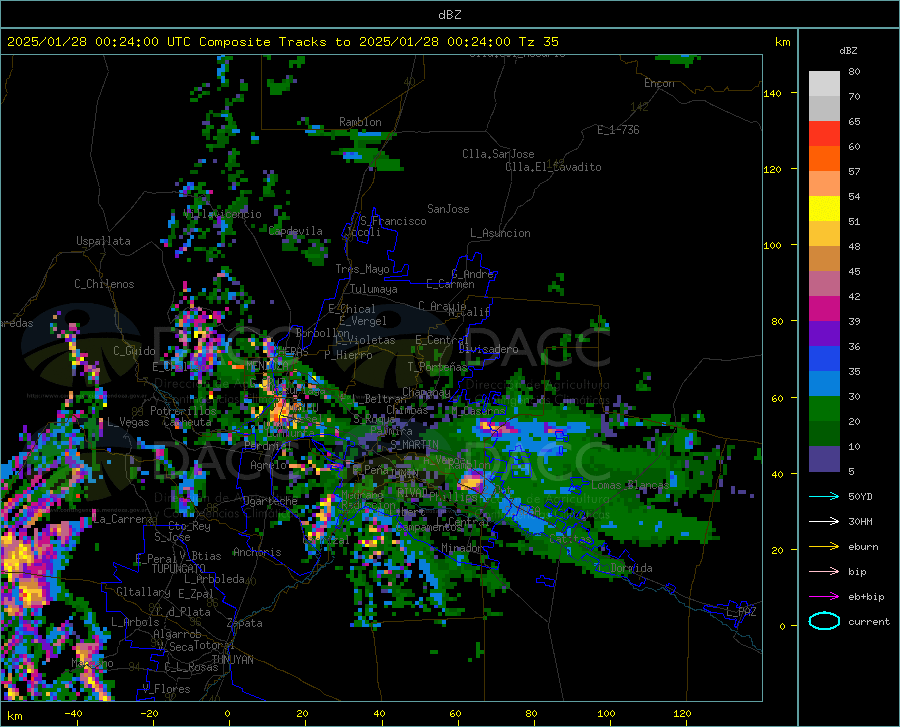Screen dimensions: 900x727
Task: Click the Minador place label
Action: 462,548
